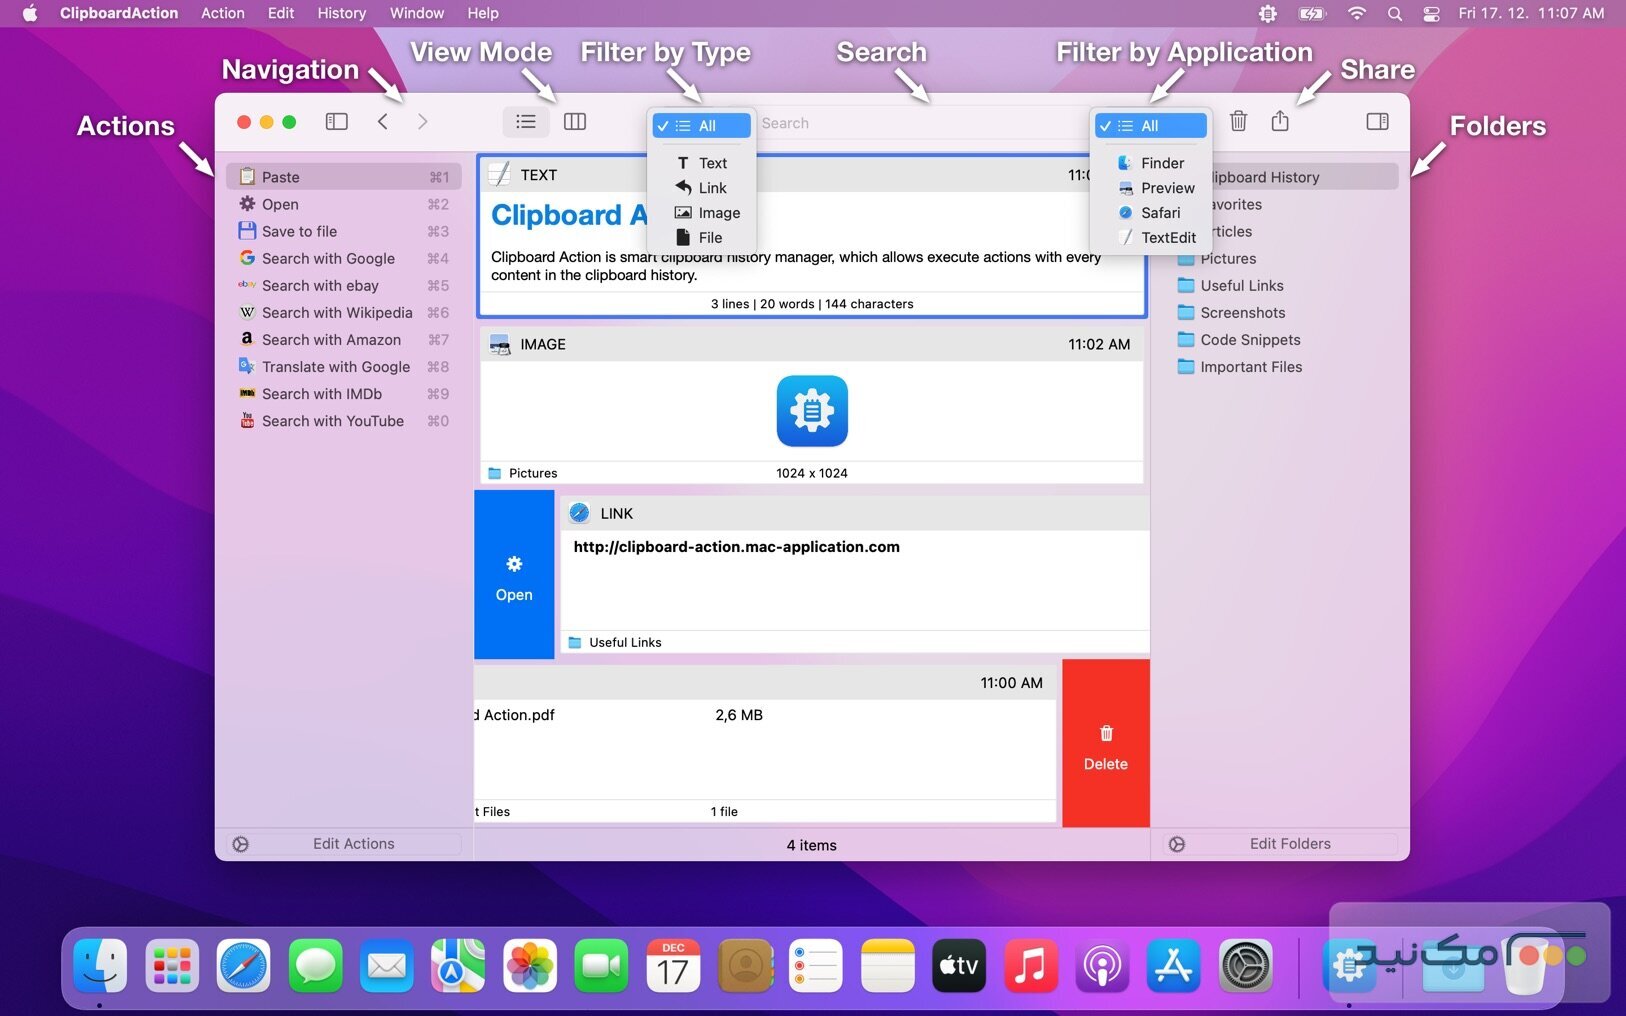This screenshot has height=1016, width=1626.
Task: Switch to list view mode
Action: tap(525, 121)
